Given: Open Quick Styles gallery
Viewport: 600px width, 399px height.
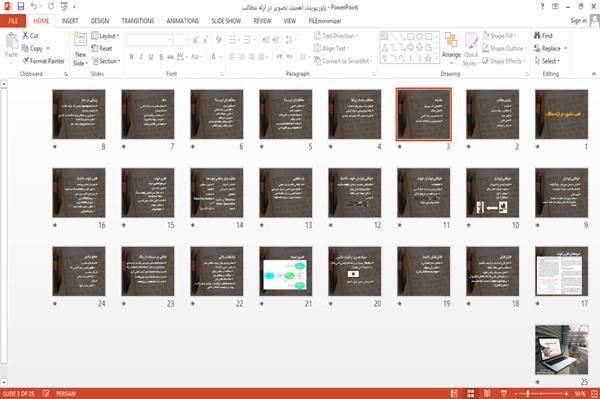Looking at the screenshot, I should [x=471, y=49].
